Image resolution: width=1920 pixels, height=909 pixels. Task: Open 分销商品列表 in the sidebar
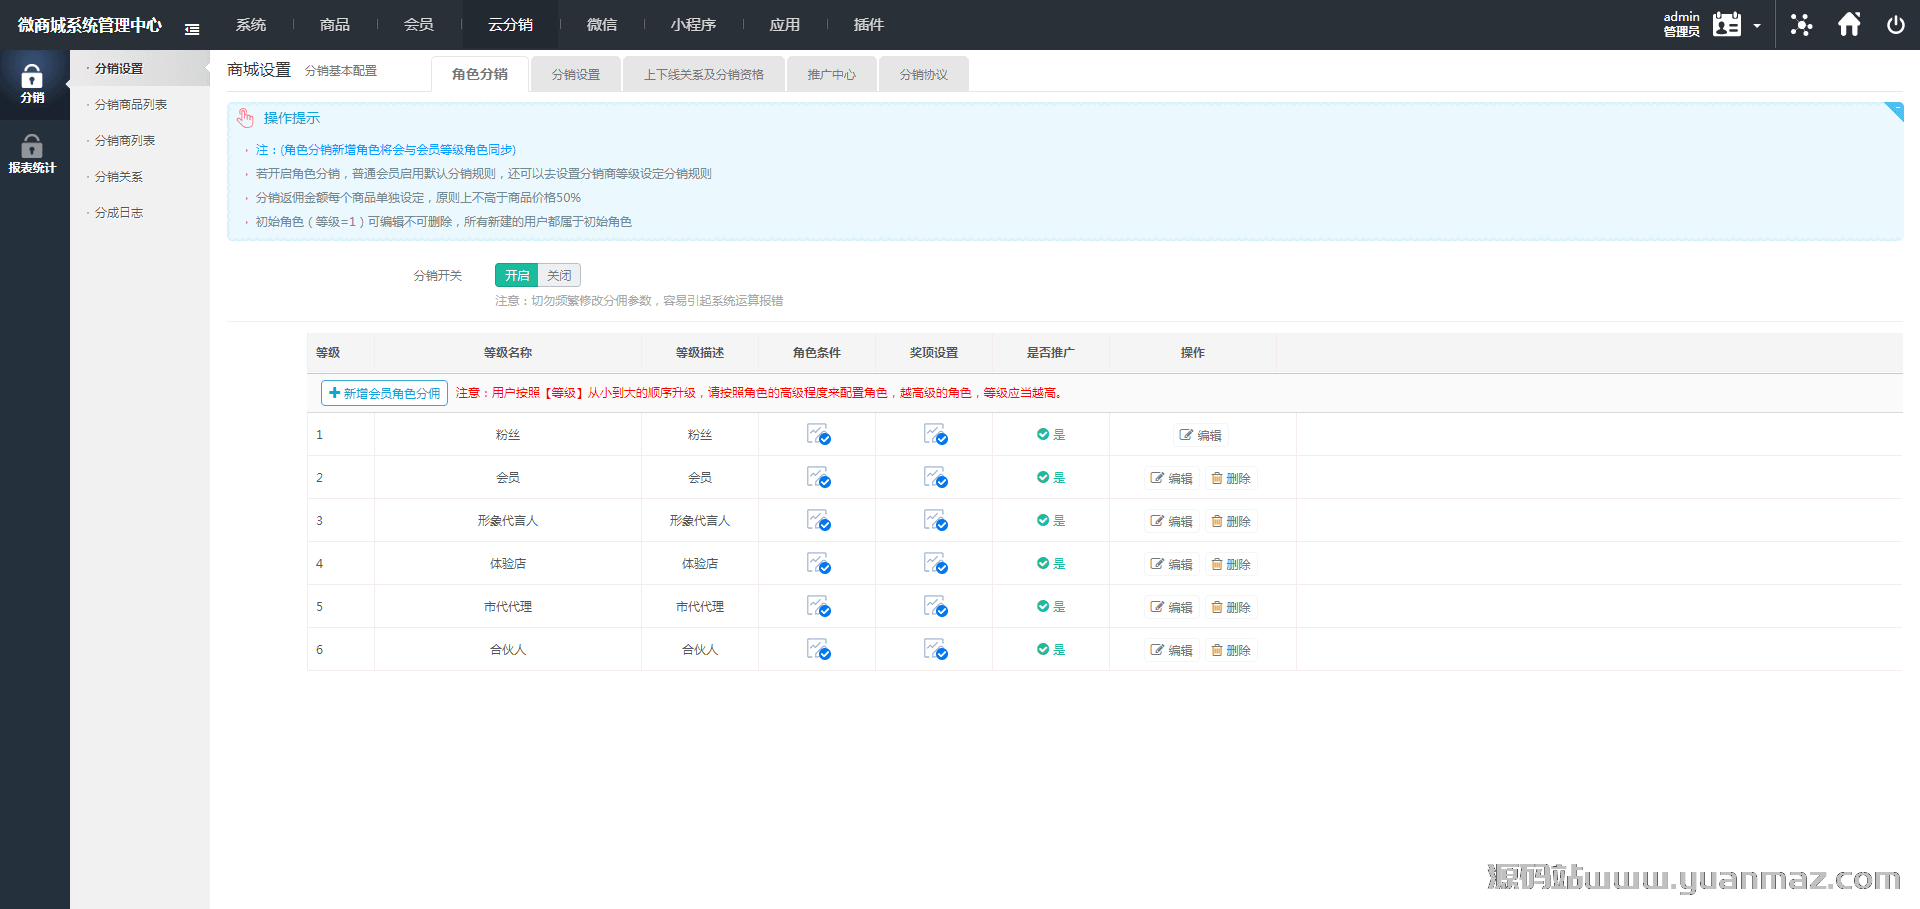pyautogui.click(x=131, y=105)
